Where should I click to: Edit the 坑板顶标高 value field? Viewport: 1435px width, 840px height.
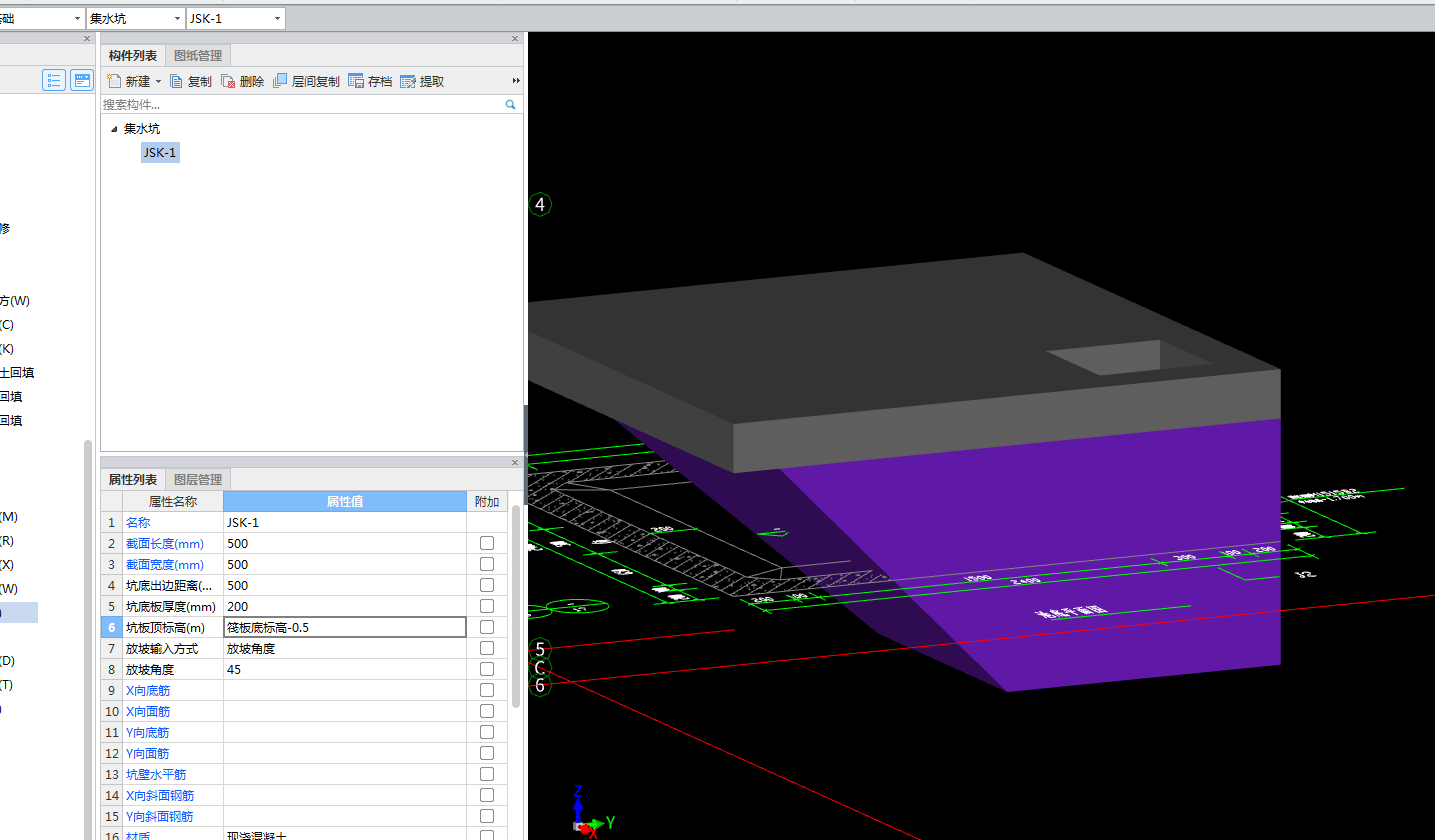(x=345, y=627)
